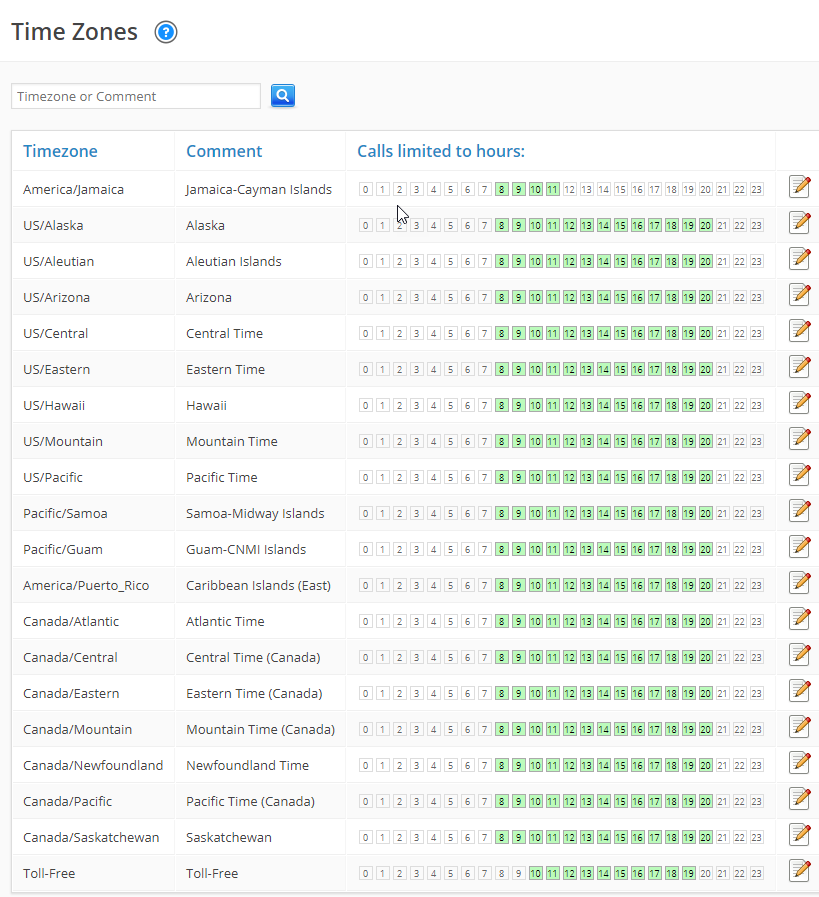Select the Newfoundland Time comment
Screen dimensions: 819x897
point(247,766)
